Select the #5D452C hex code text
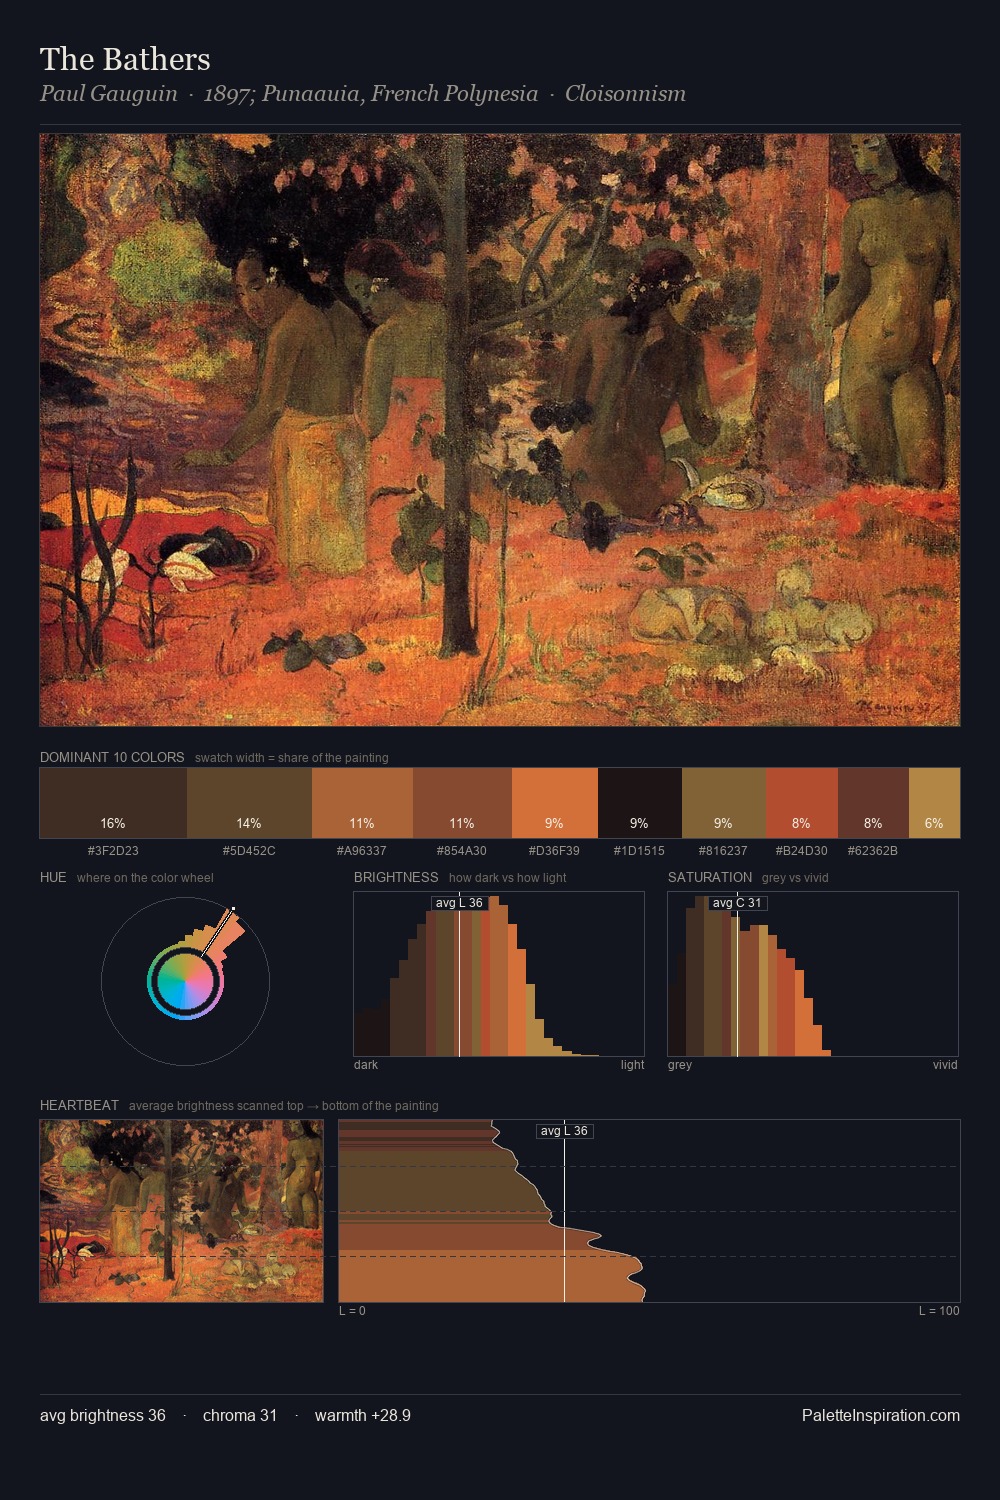 pyautogui.click(x=249, y=851)
